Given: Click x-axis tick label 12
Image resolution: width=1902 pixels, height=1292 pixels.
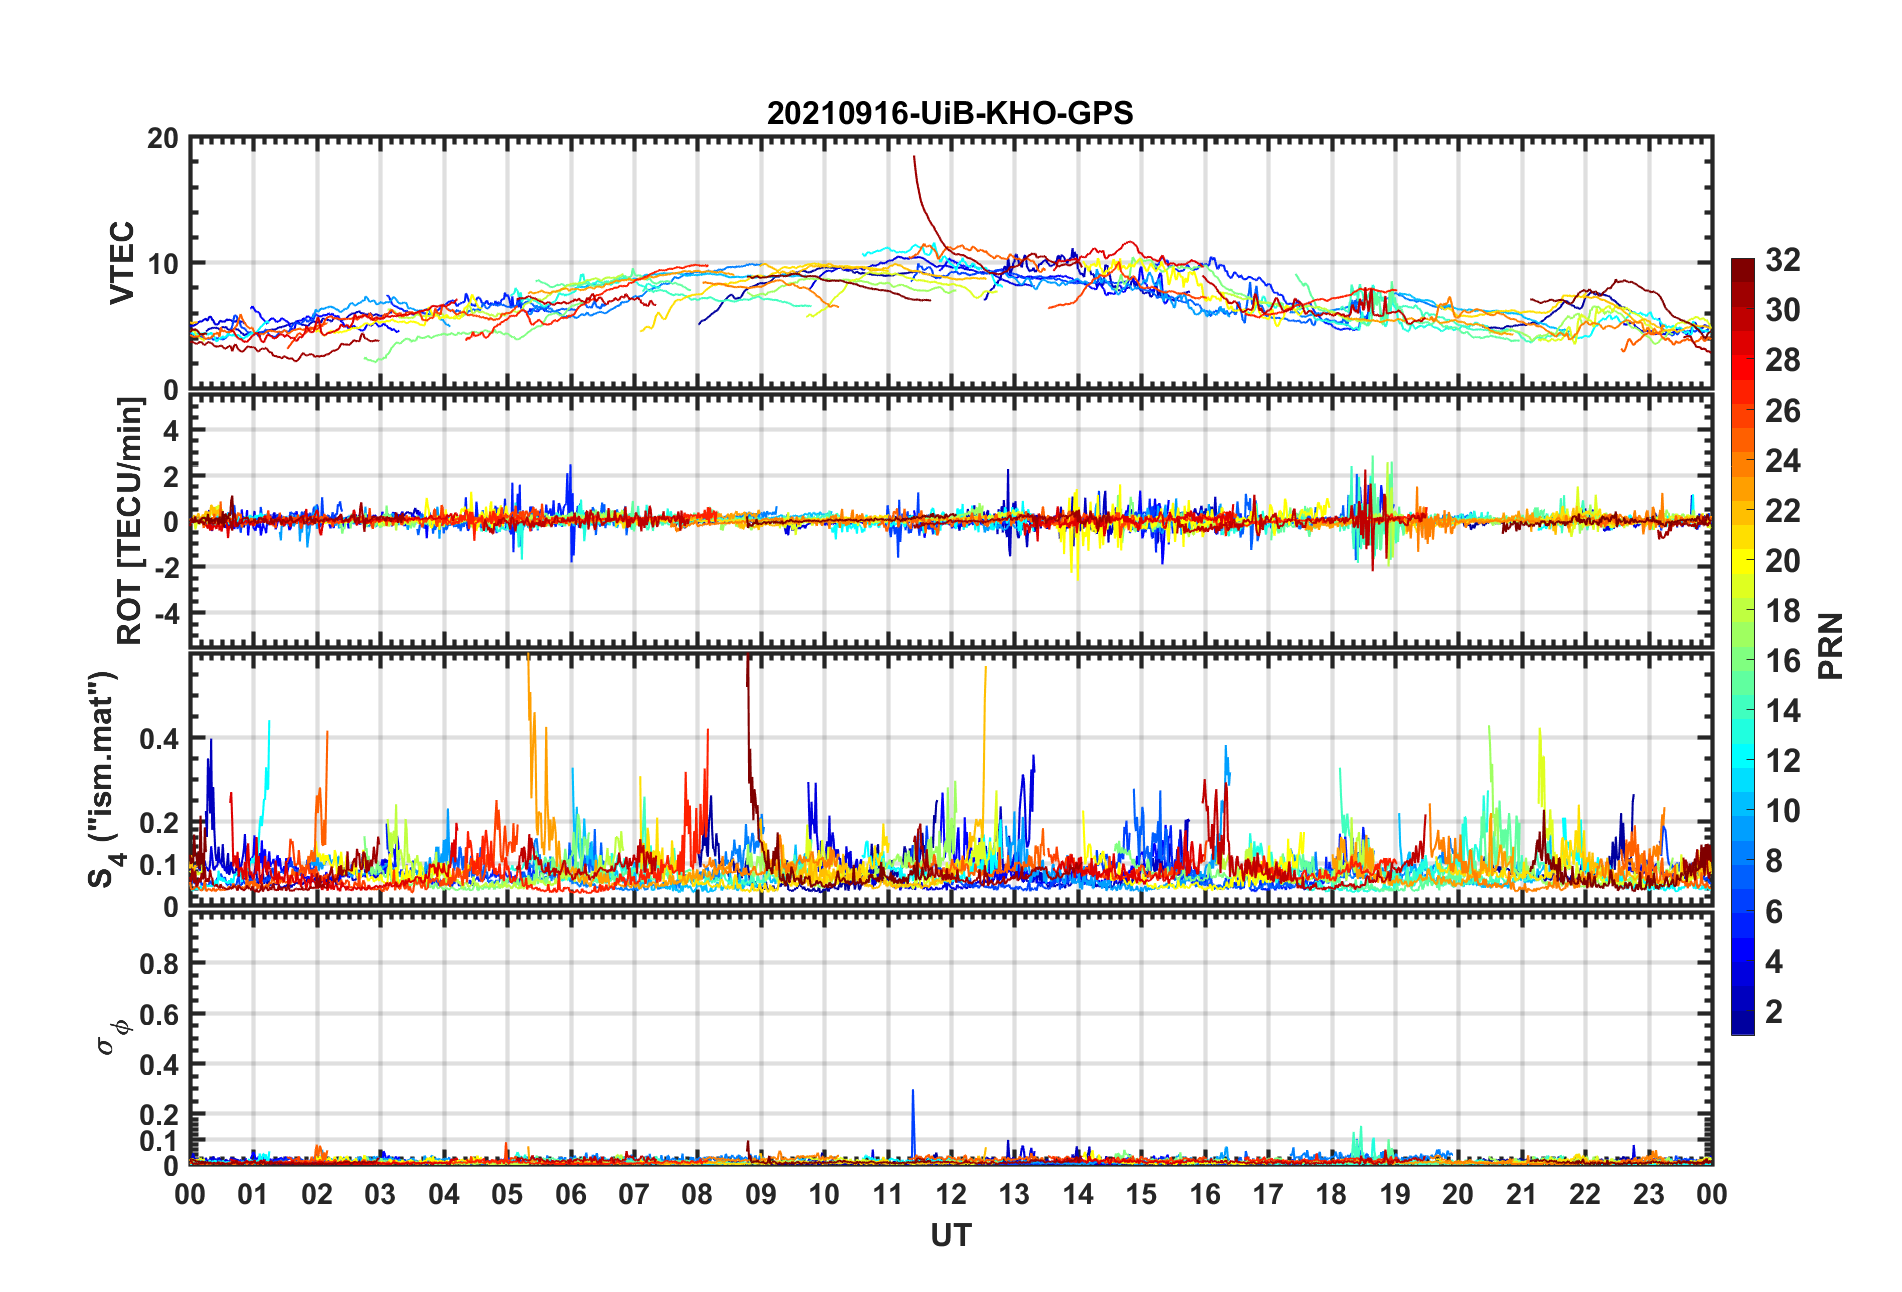Looking at the screenshot, I should (951, 1194).
